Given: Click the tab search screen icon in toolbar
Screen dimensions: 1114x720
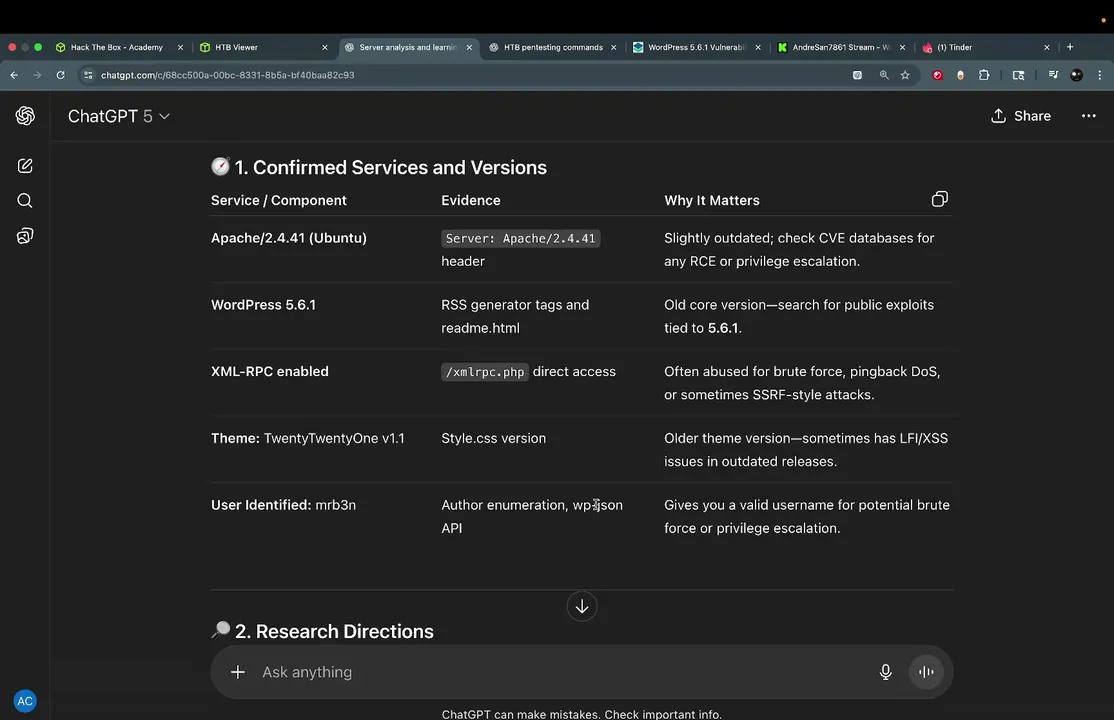Looking at the screenshot, I should pos(1018,75).
